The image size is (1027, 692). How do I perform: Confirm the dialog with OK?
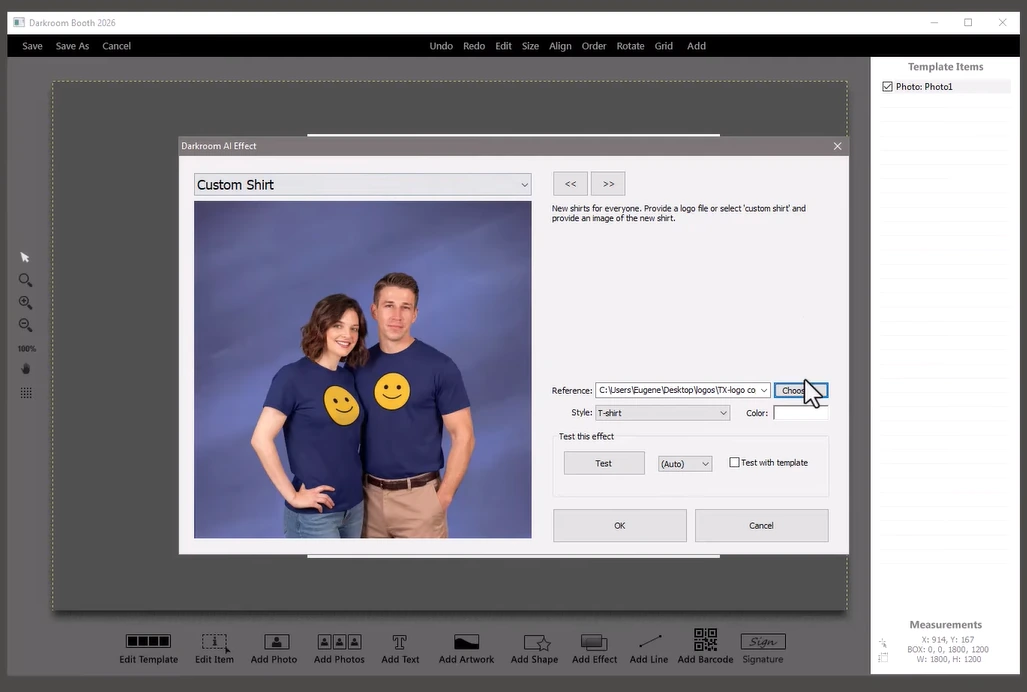click(620, 526)
